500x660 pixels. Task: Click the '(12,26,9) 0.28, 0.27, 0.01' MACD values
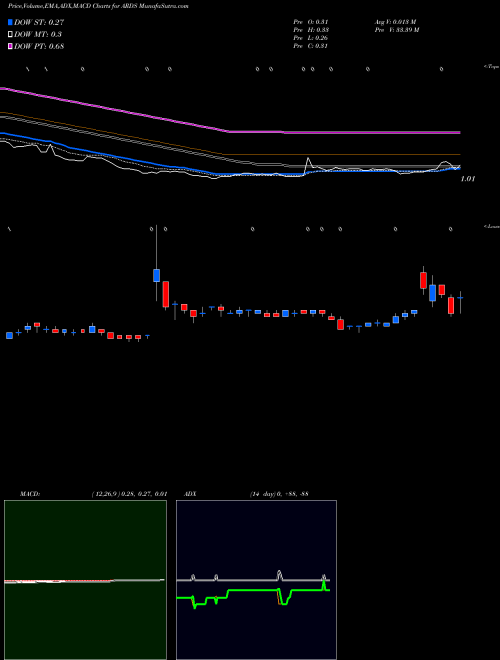pos(129,493)
